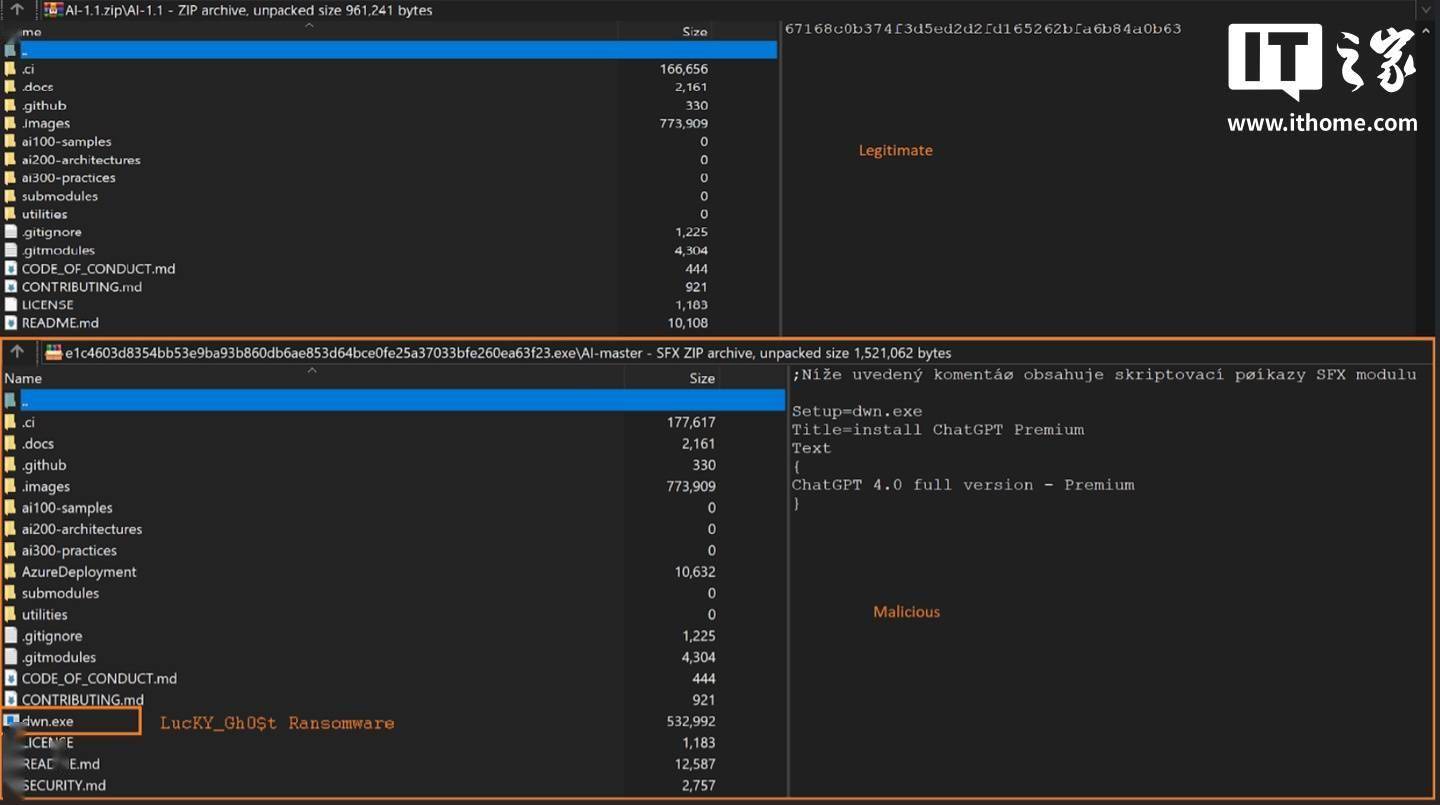
Task: Click ai100-samples folder icon in AI-1.1.zip archive
Action: pos(10,141)
